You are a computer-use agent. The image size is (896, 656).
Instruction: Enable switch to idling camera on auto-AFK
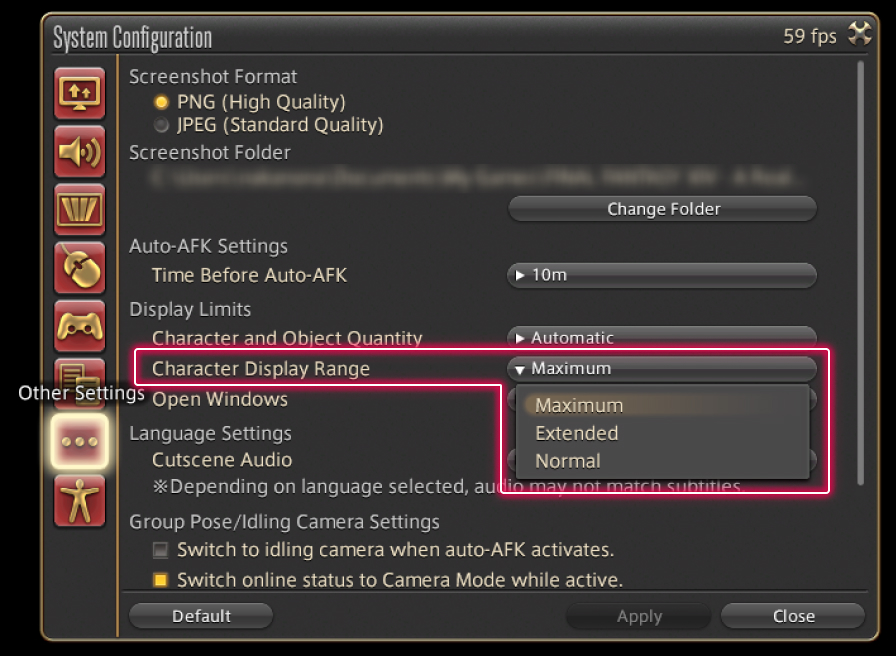pyautogui.click(x=160, y=550)
